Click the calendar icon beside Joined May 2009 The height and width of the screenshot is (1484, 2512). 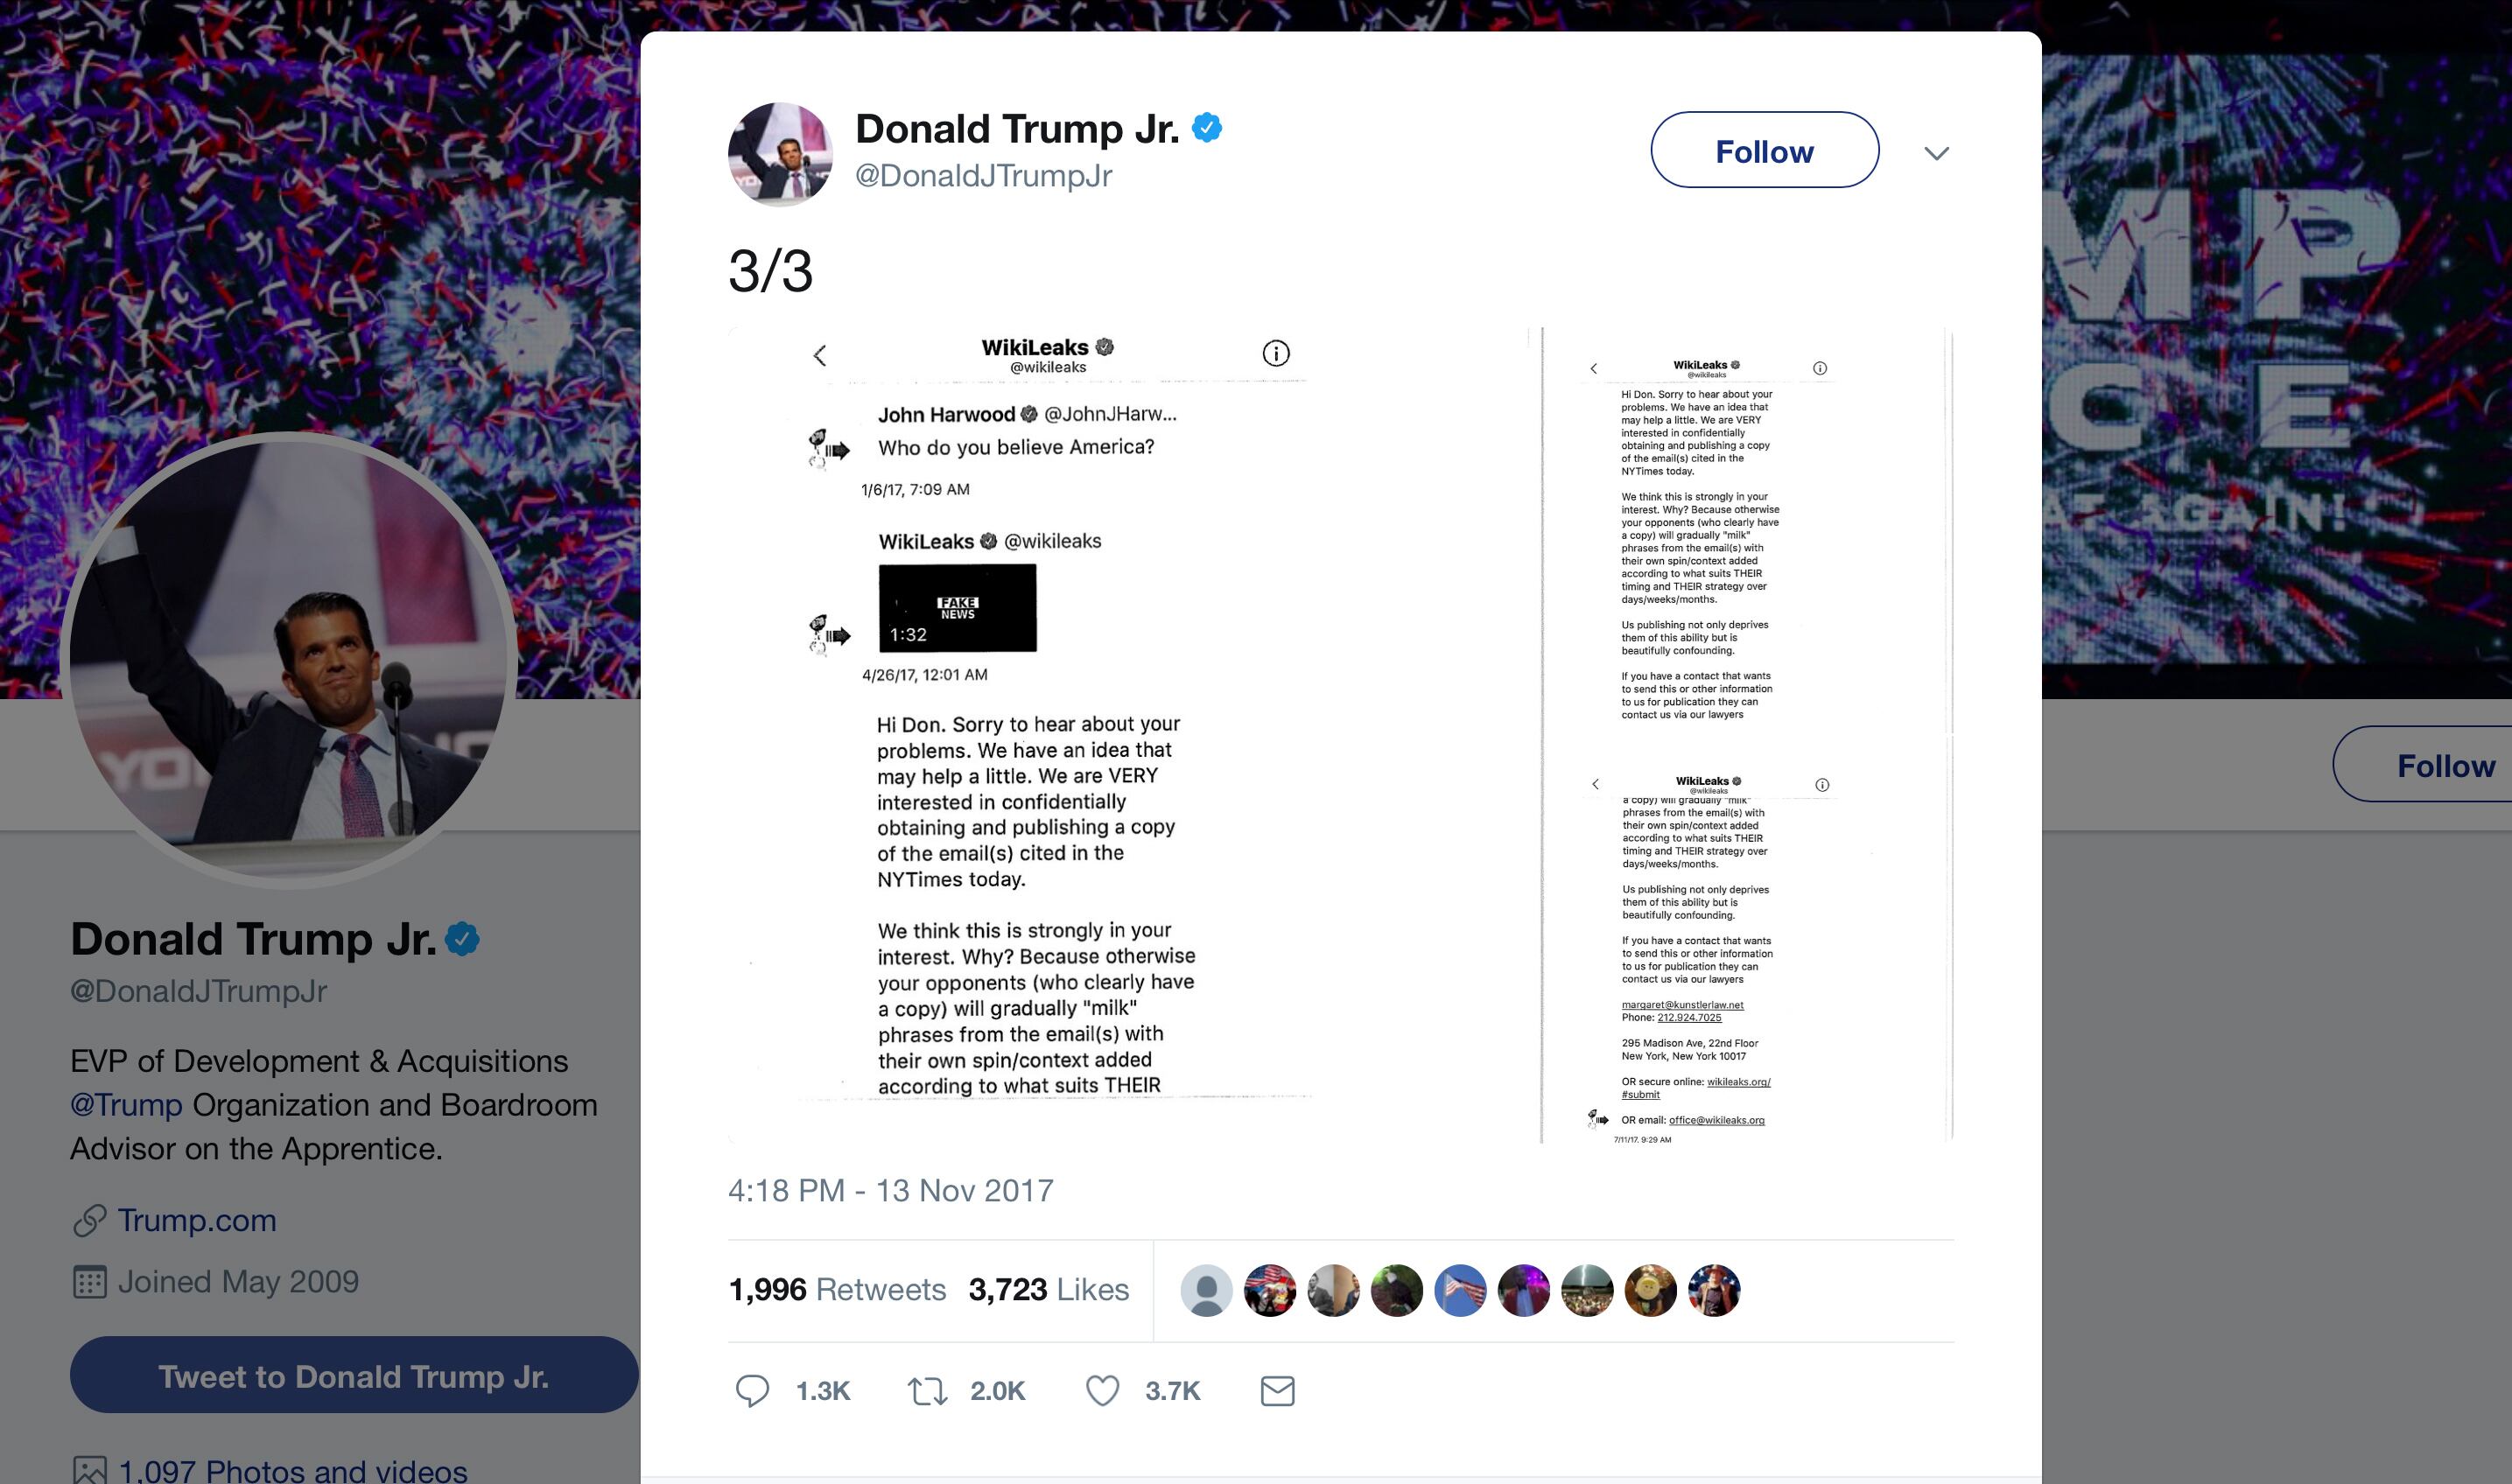click(89, 1282)
